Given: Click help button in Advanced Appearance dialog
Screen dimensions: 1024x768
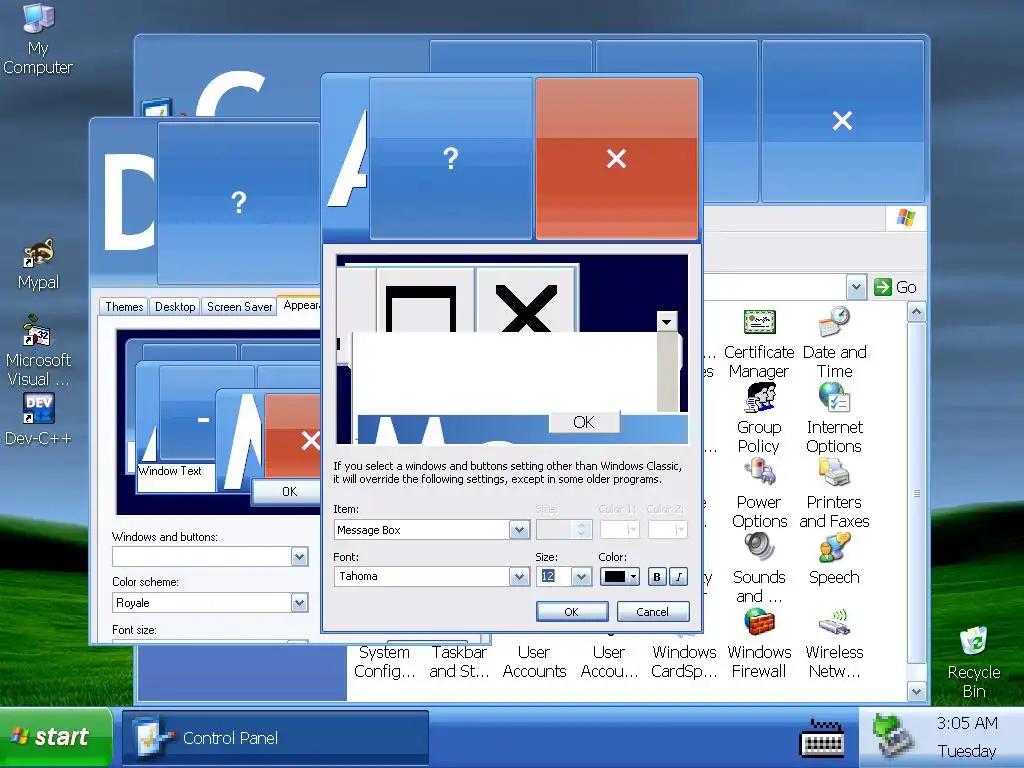Looking at the screenshot, I should [451, 159].
